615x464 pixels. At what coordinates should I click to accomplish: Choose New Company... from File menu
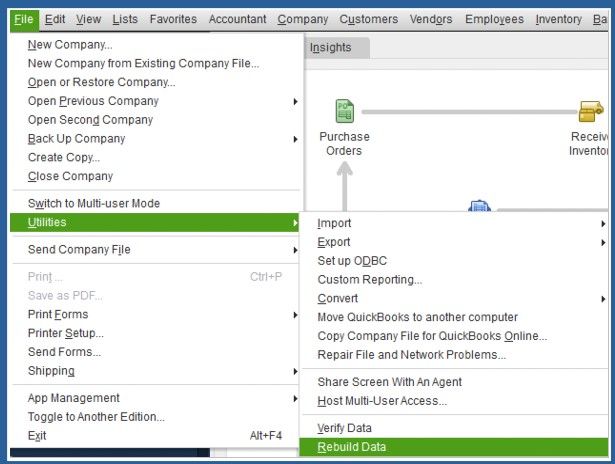coord(155,45)
